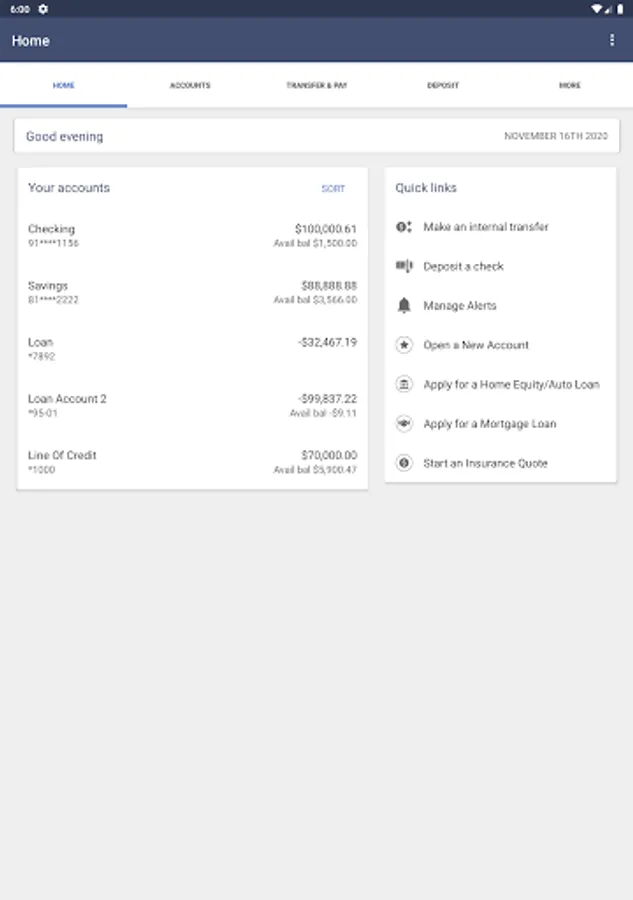Screen dimensions: 633x900
Task: Click the Home Equity/Auto Loan bank icon
Action: (x=404, y=384)
